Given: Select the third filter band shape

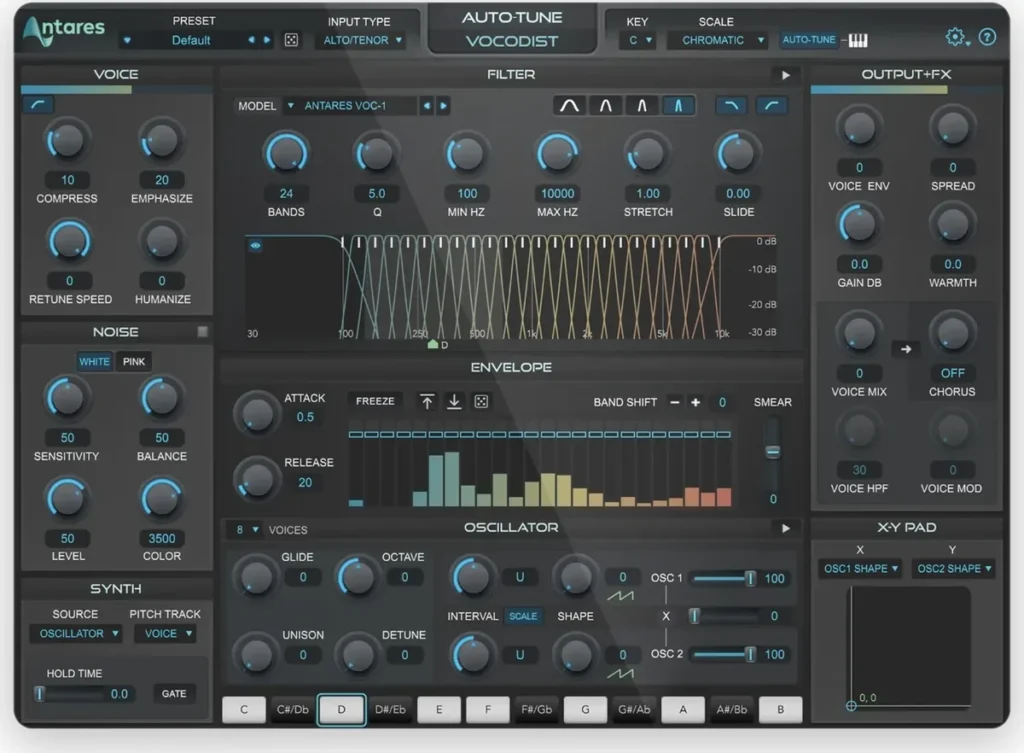Looking at the screenshot, I should tap(641, 105).
